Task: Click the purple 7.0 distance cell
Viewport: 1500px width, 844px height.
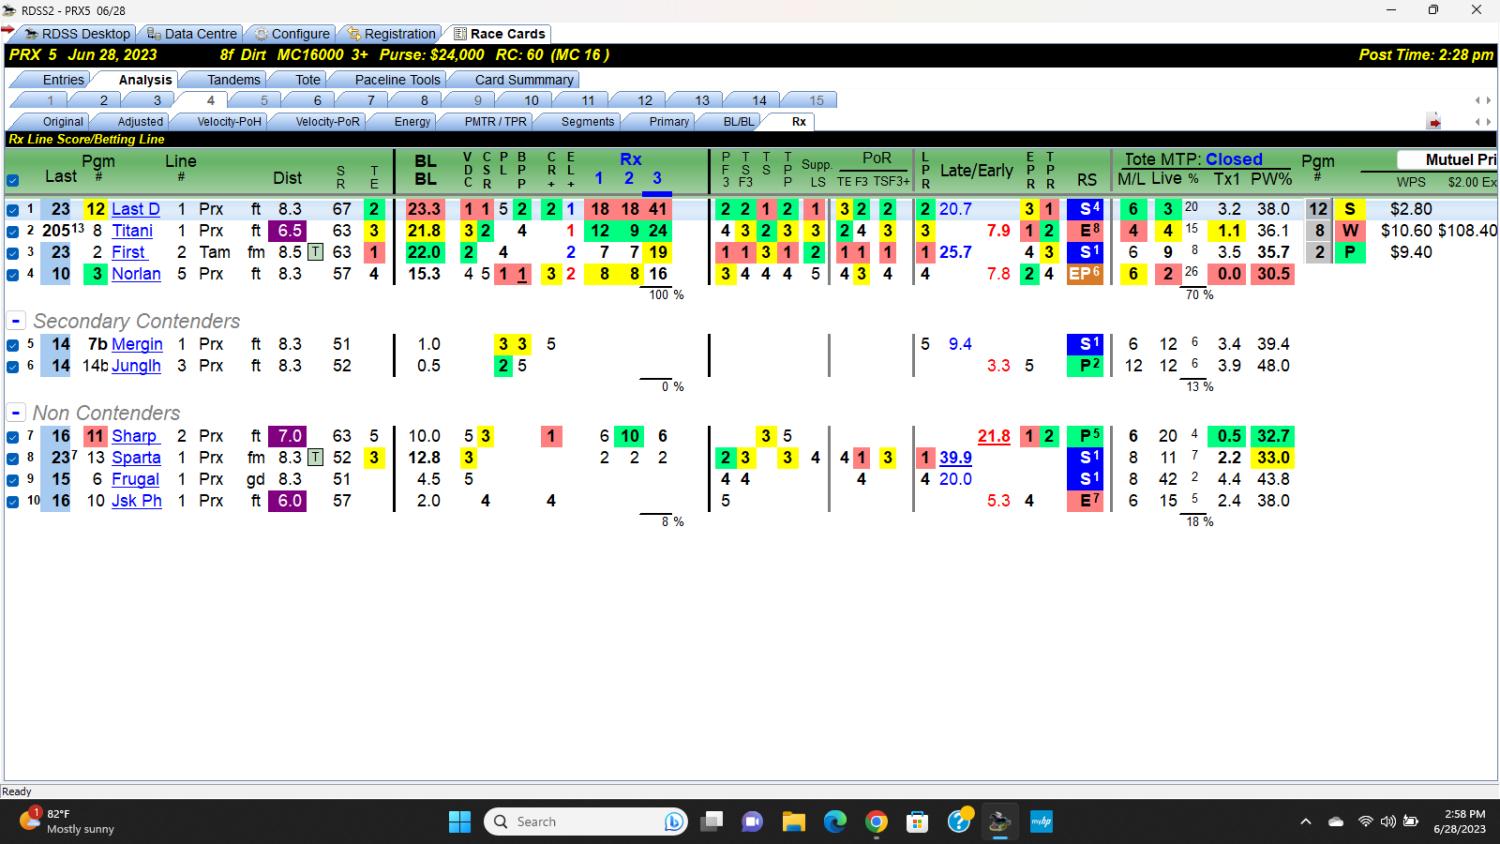Action: coord(289,436)
